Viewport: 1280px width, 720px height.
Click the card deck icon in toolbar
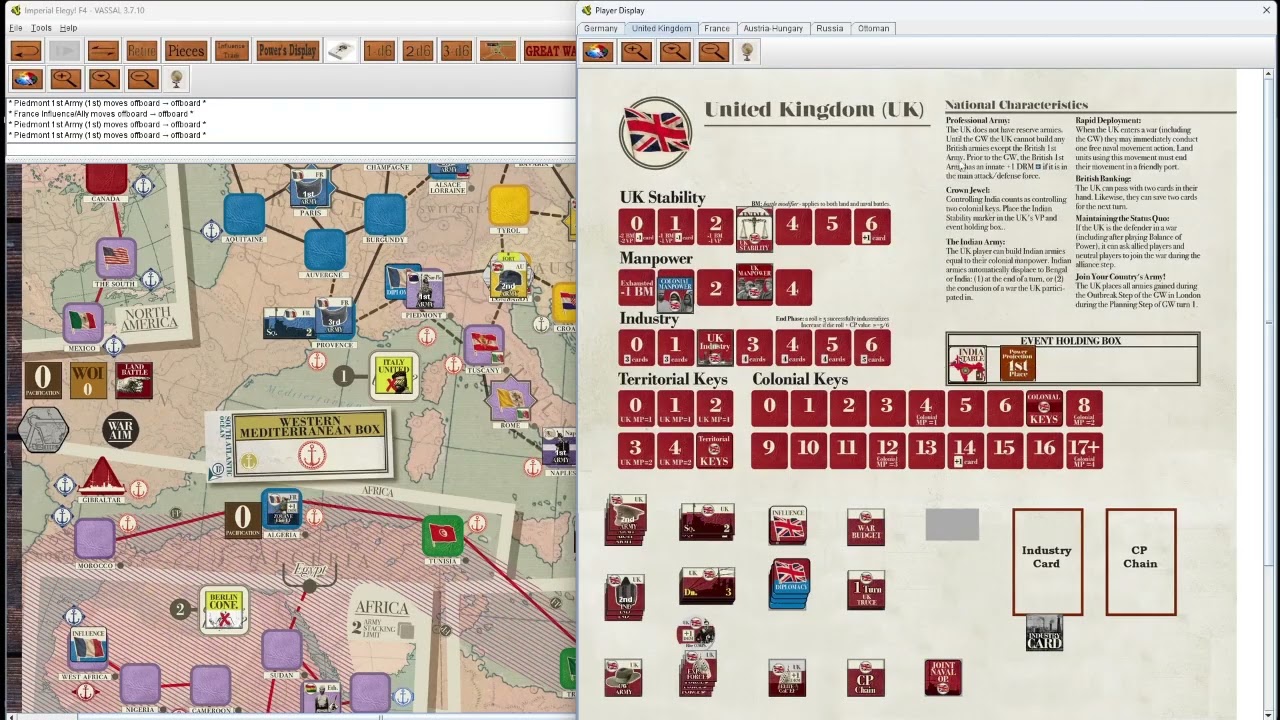pyautogui.click(x=341, y=50)
